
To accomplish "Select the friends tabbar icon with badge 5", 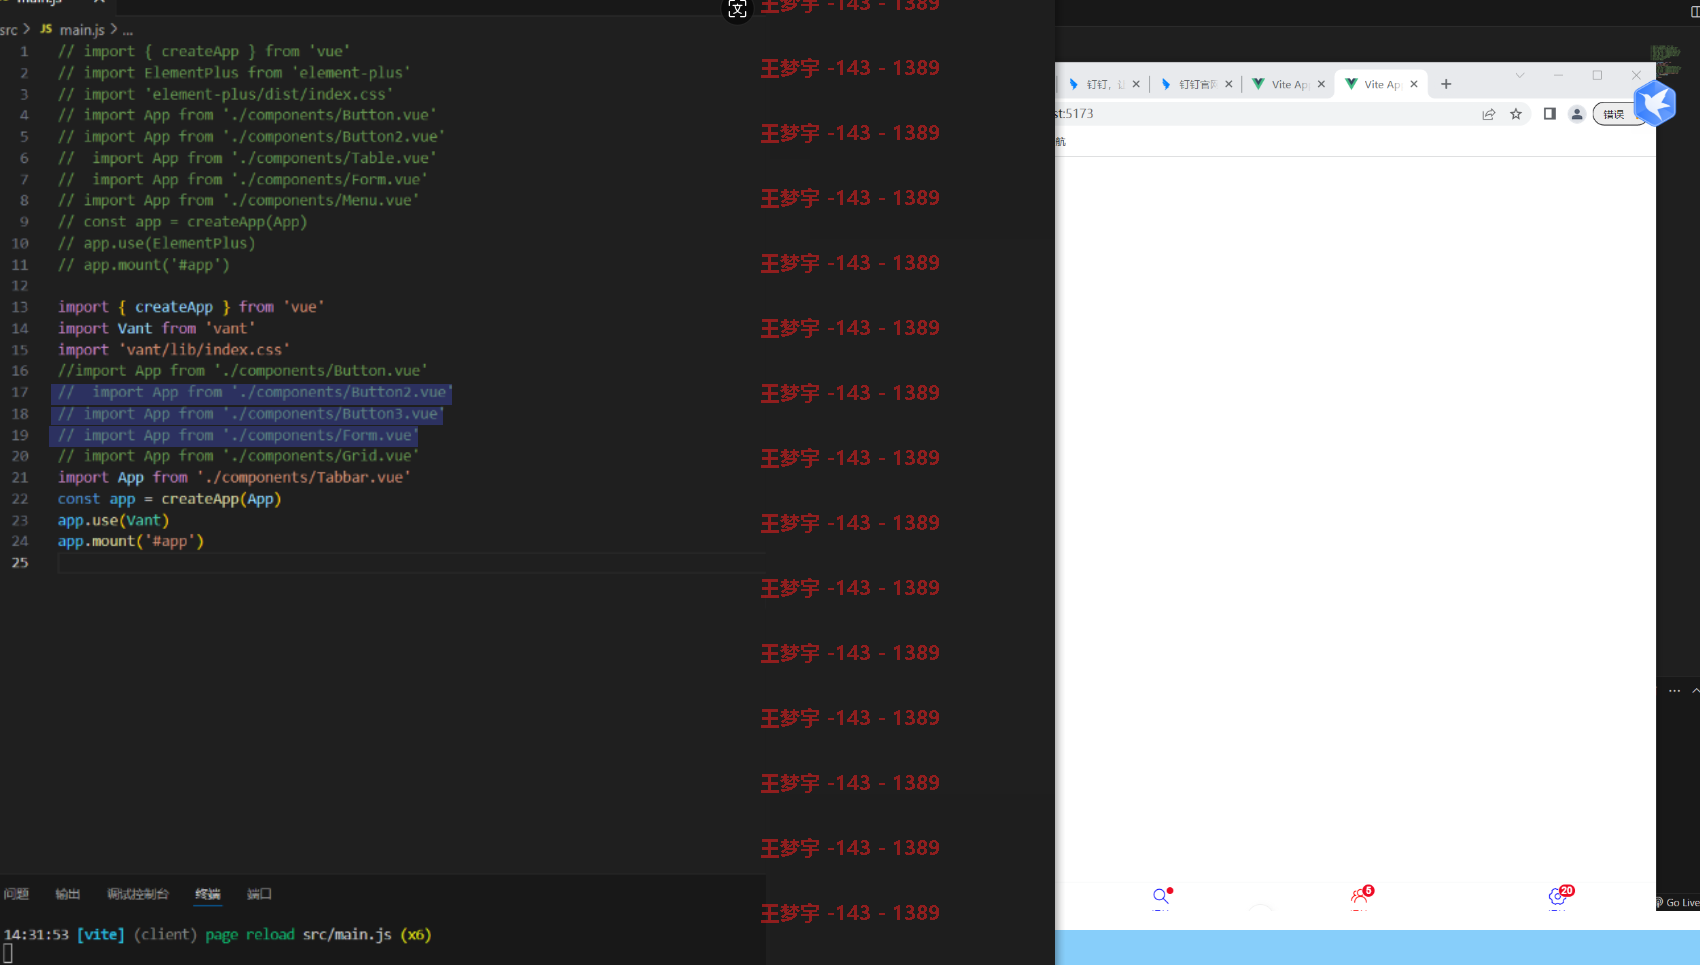I will coord(1361,897).
